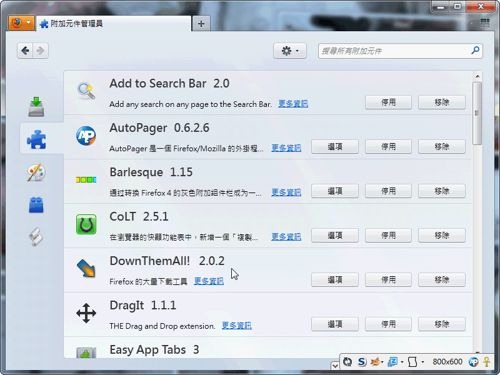The width and height of the screenshot is (500, 375).
Task: Click 移除 for AutoPager
Action: point(442,147)
